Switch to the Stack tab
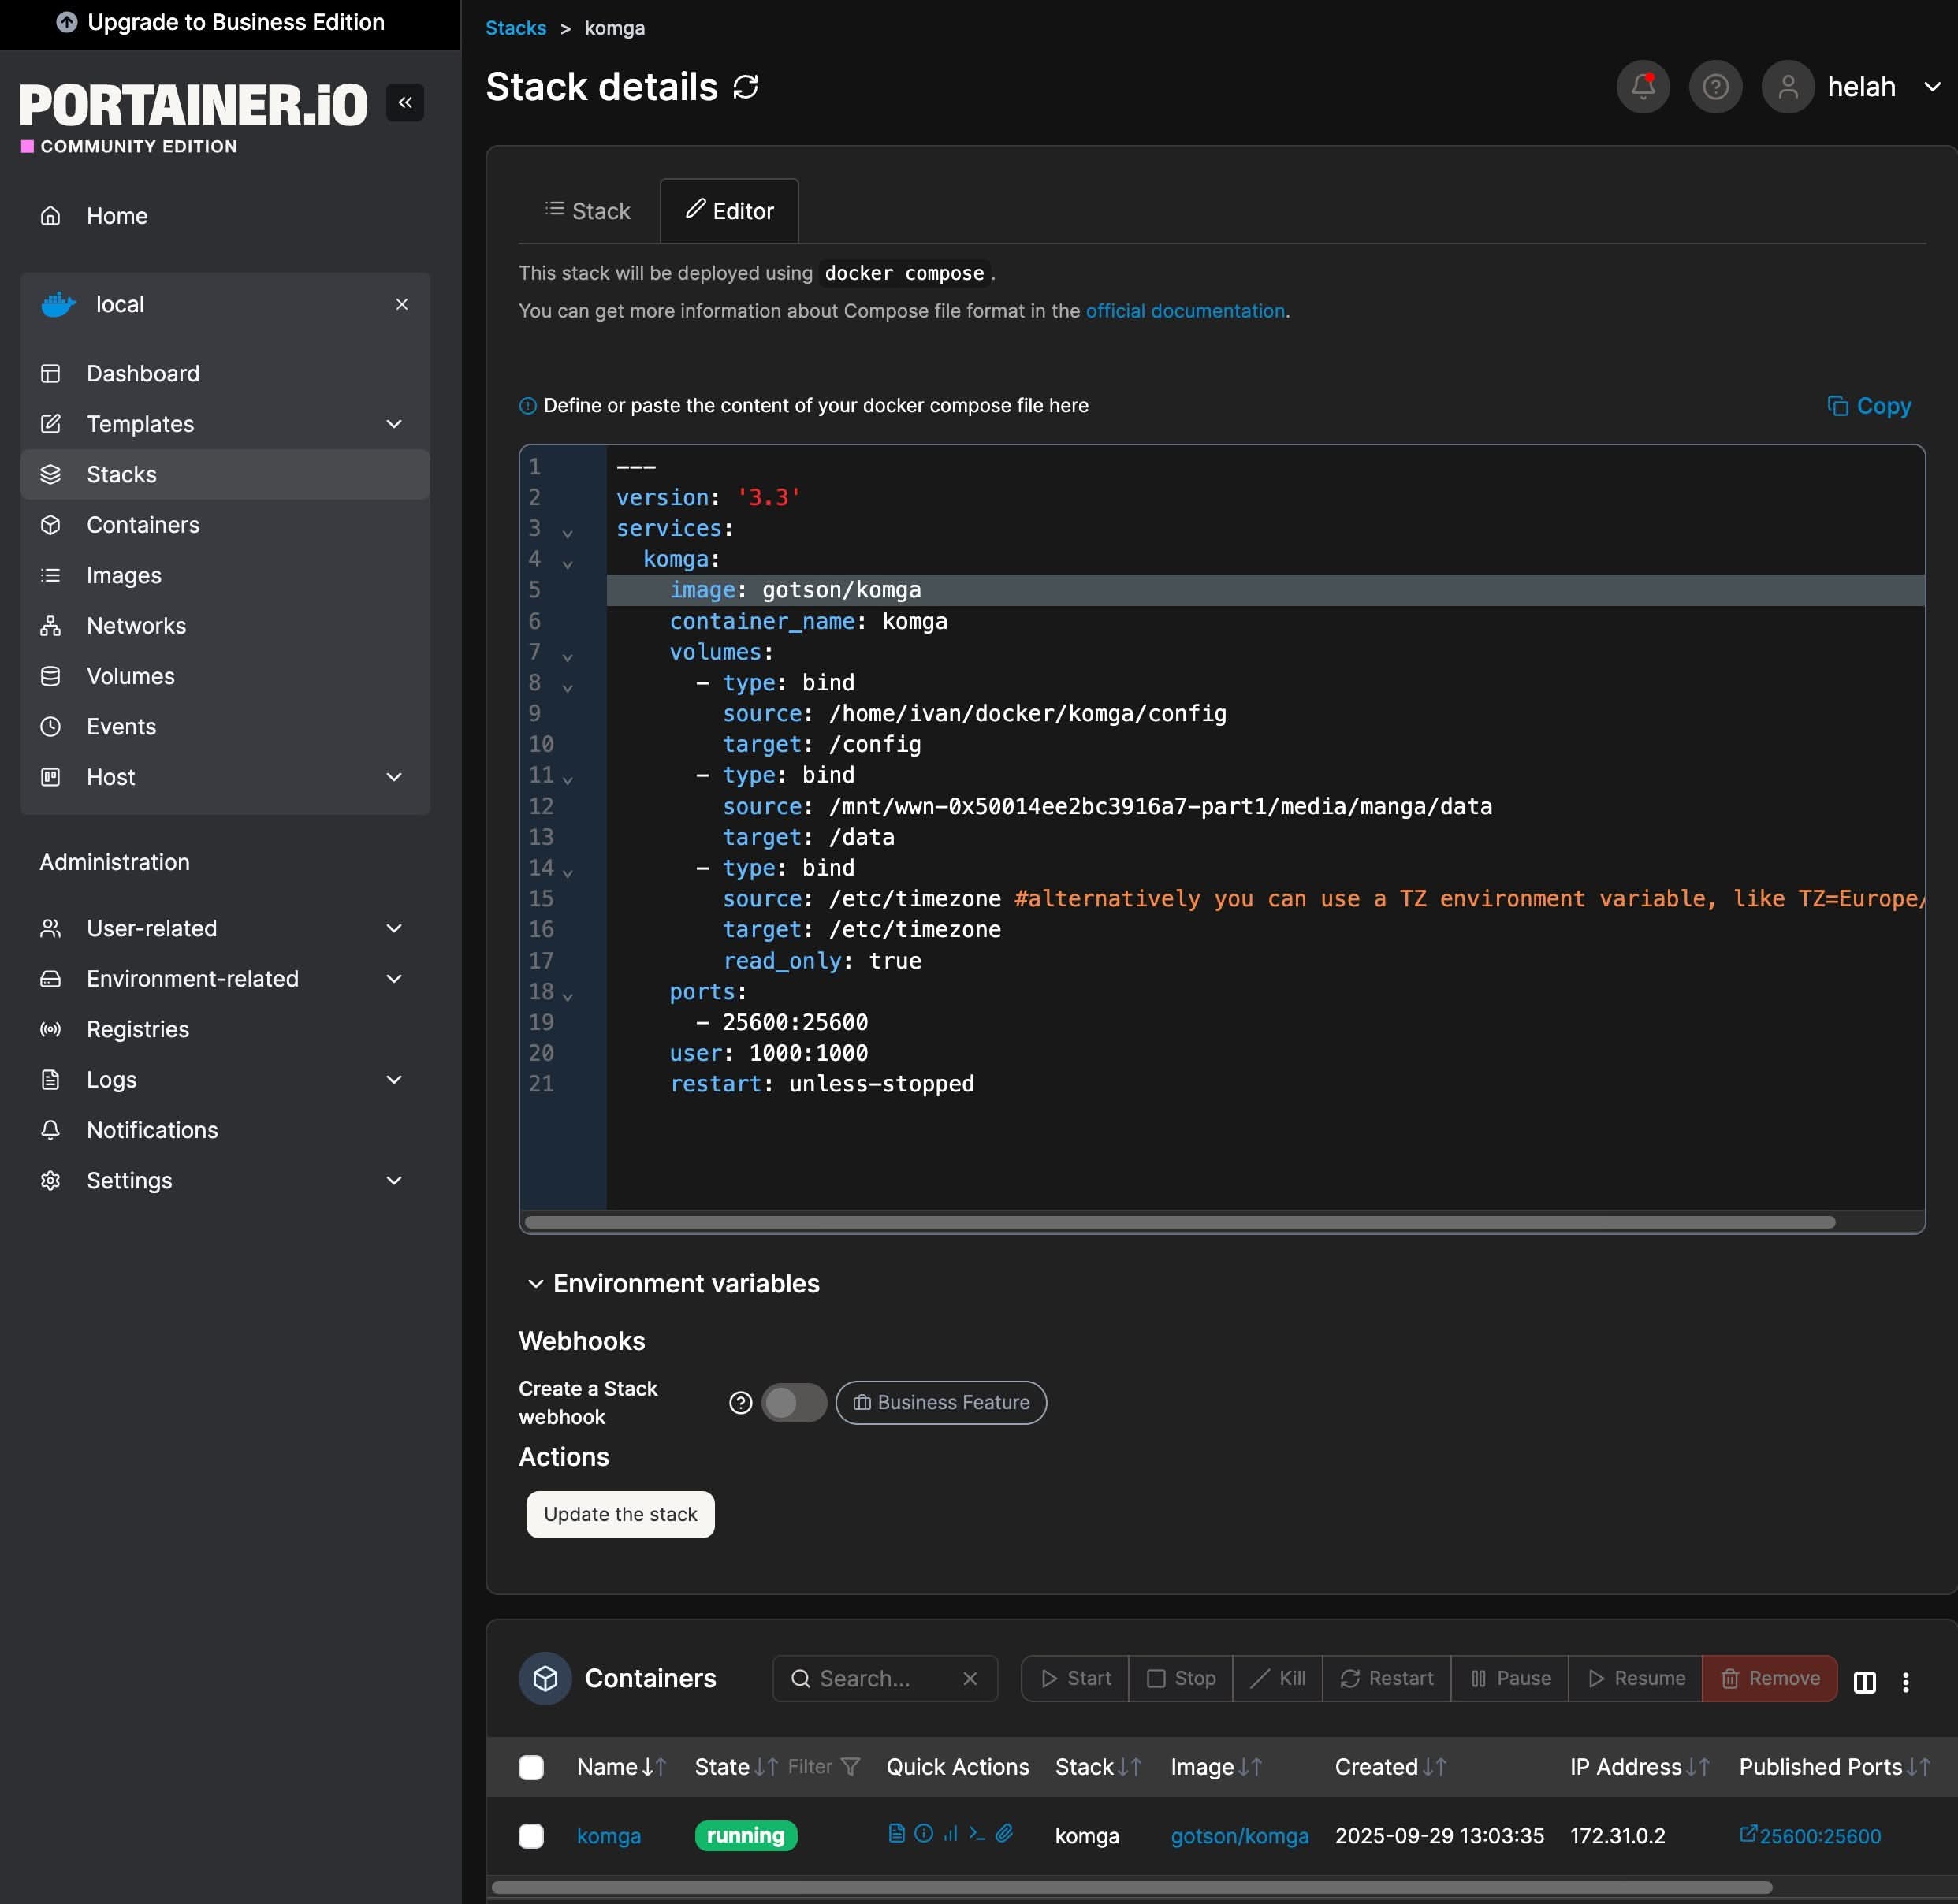The image size is (1958, 1904). [x=588, y=211]
